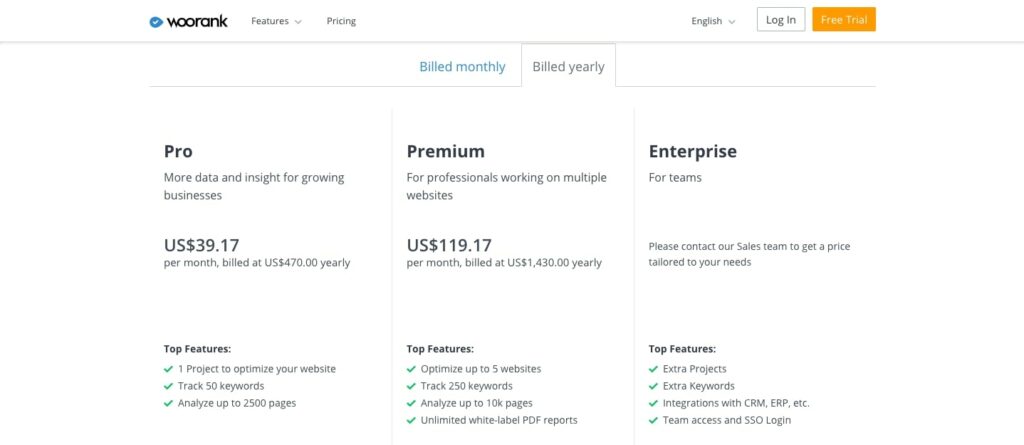The image size is (1024, 445).
Task: Select the Billed yearly tab
Action: click(x=568, y=66)
